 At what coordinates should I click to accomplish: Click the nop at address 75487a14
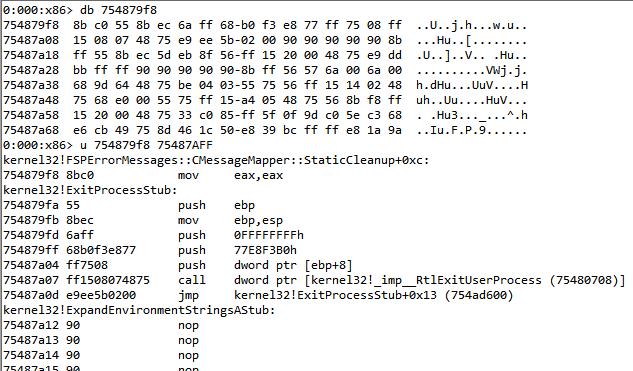pos(188,355)
